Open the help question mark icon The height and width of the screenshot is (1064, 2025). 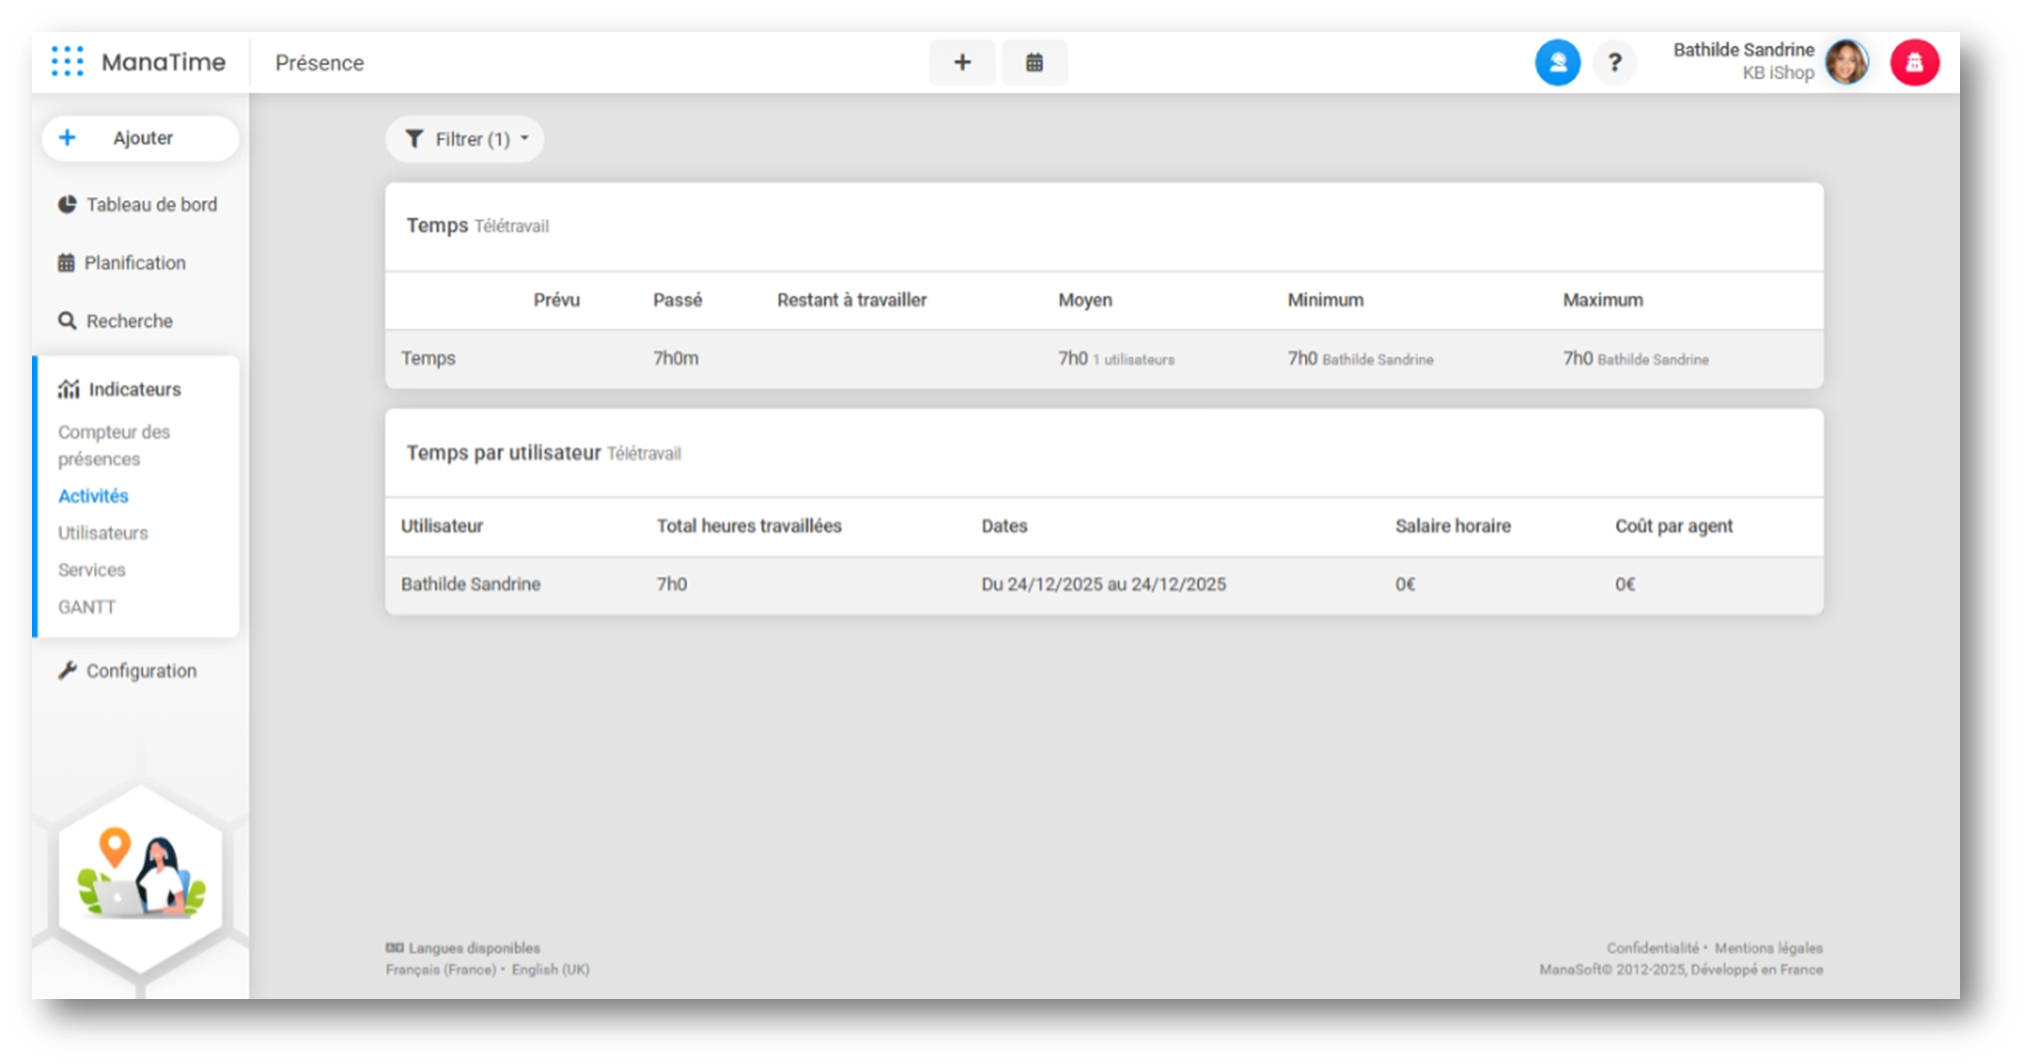pos(1614,63)
